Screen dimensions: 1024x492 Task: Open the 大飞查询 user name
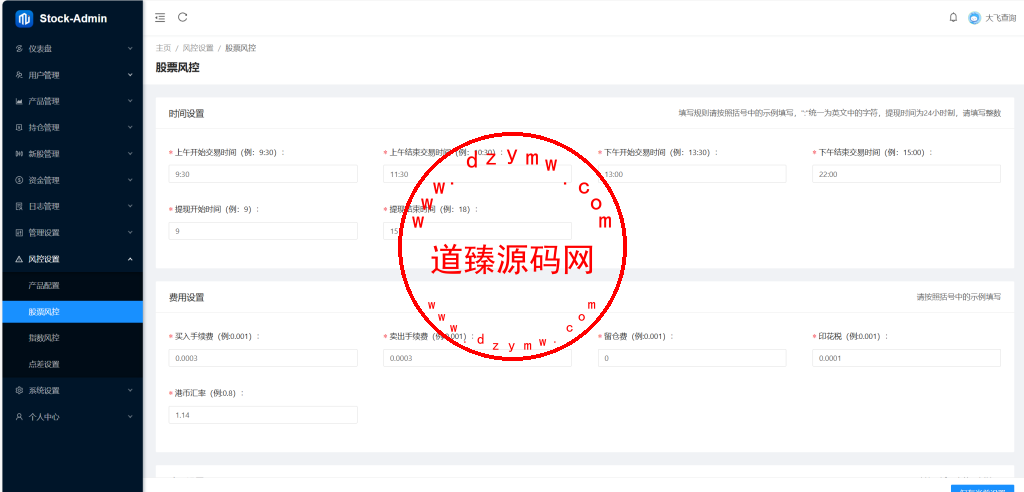coord(1000,18)
